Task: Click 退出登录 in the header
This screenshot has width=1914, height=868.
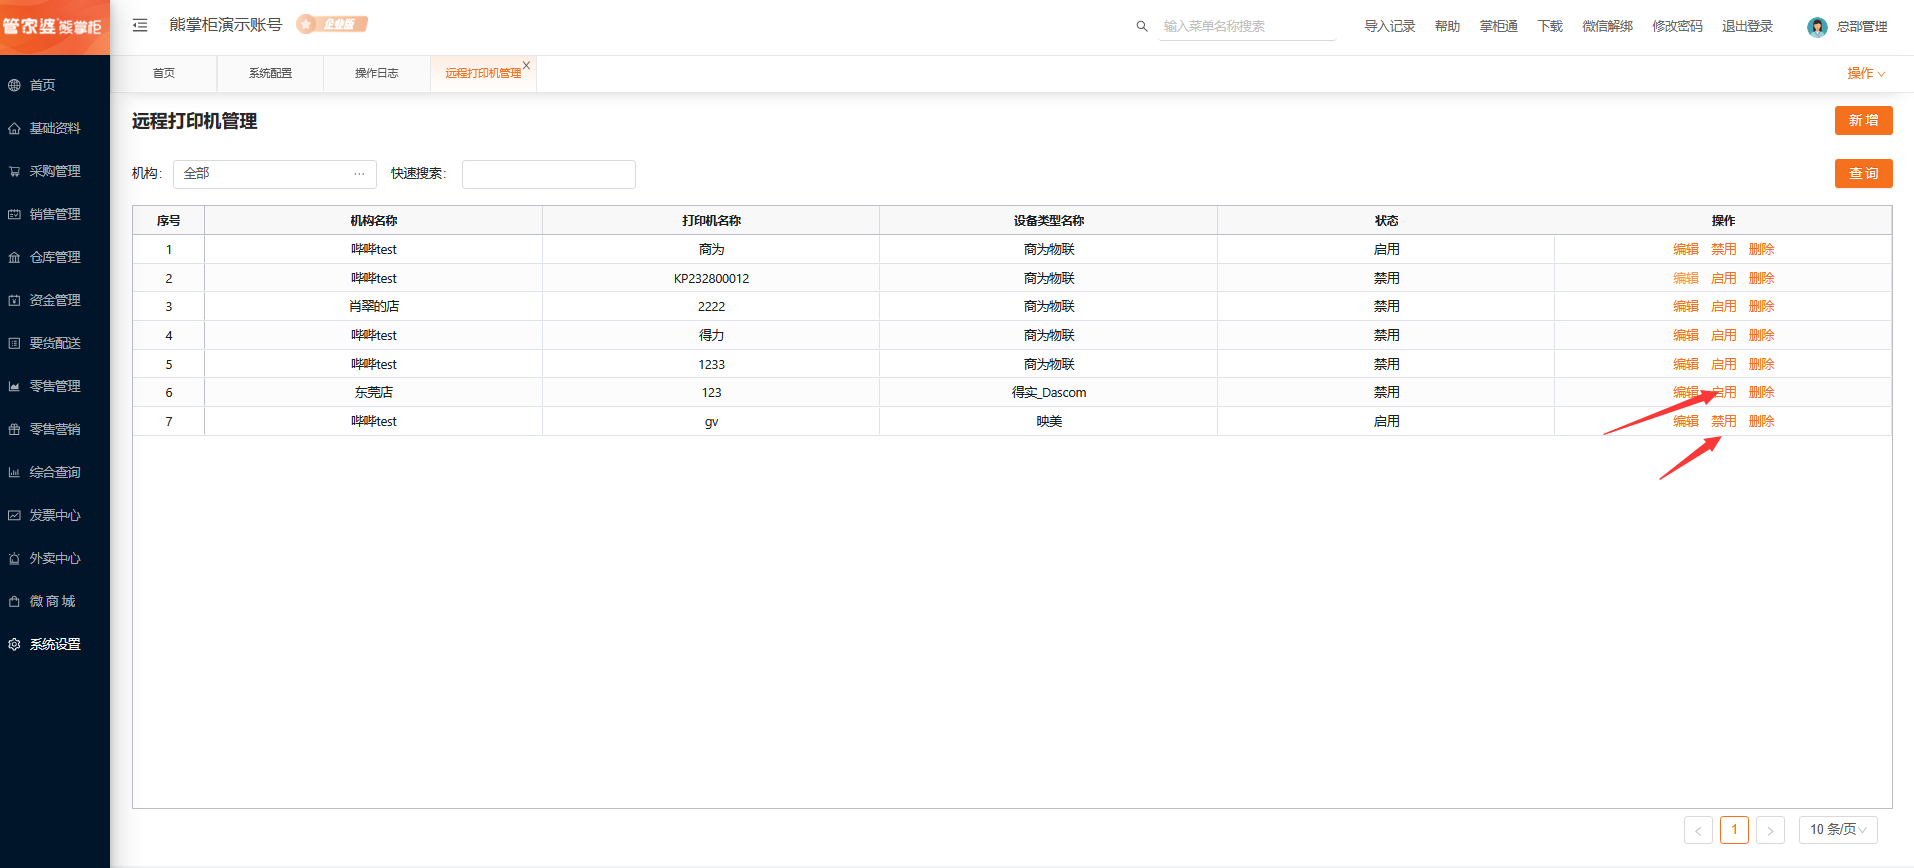Action: click(x=1747, y=26)
